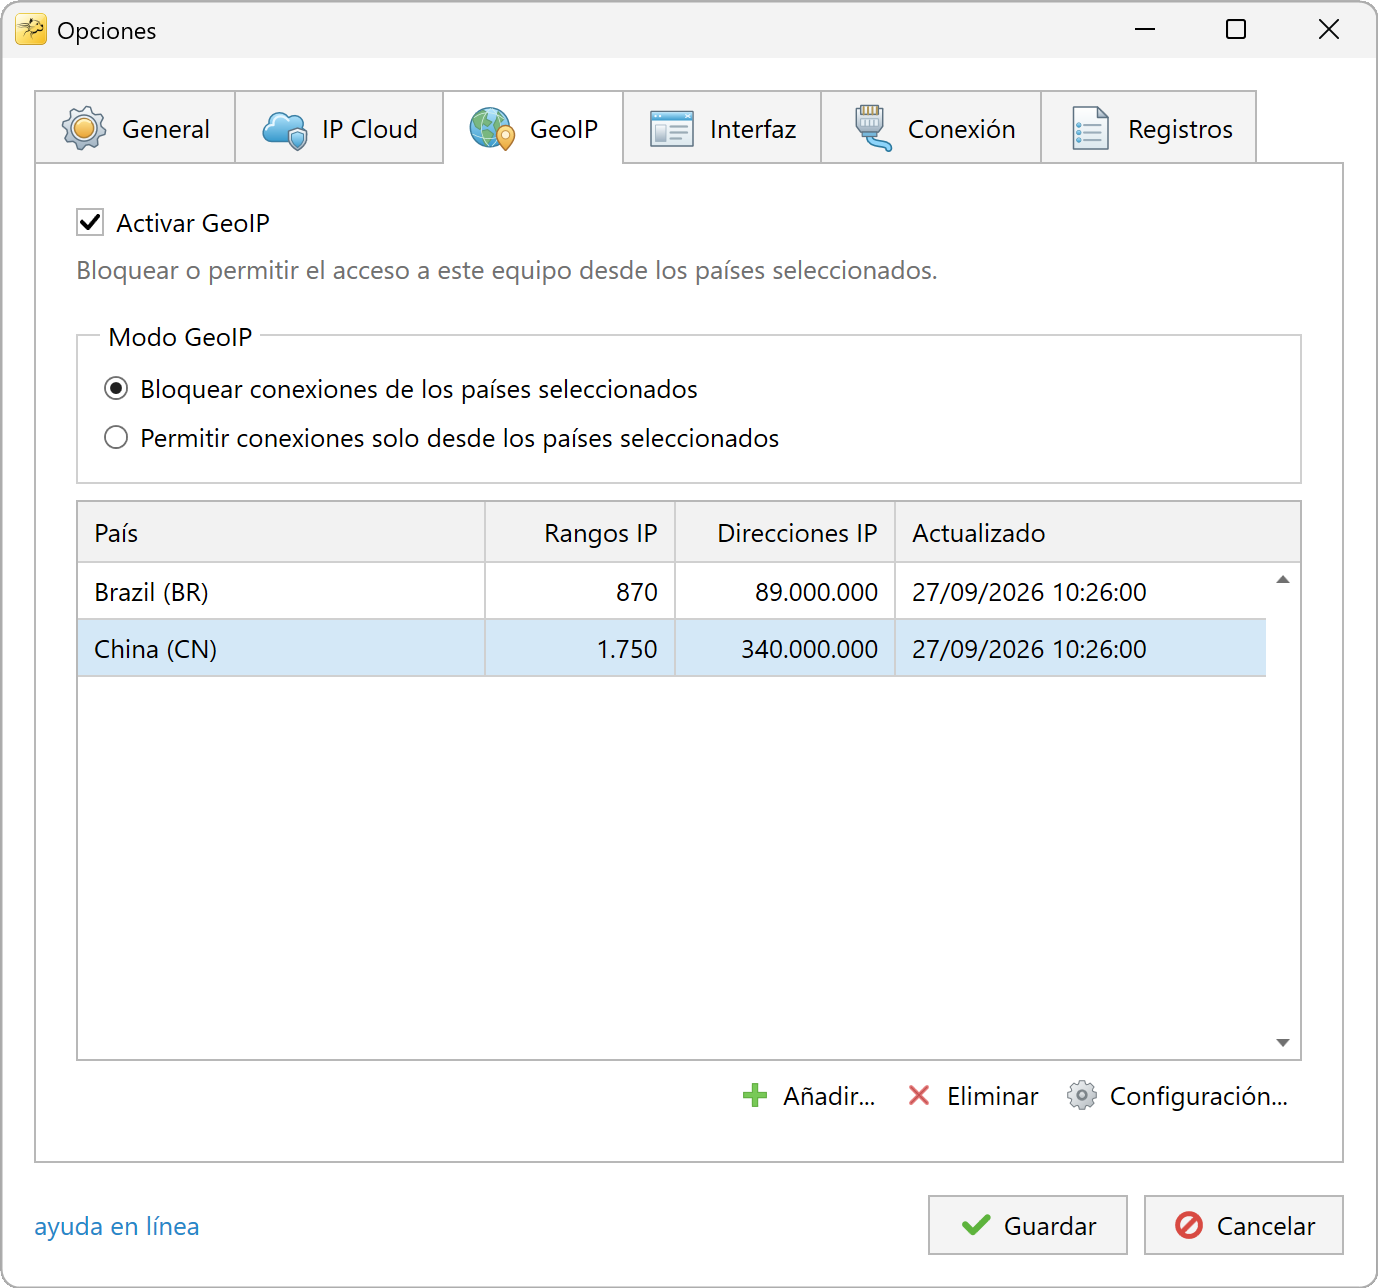
Task: Click the GeoIP globe icon
Action: 492,129
